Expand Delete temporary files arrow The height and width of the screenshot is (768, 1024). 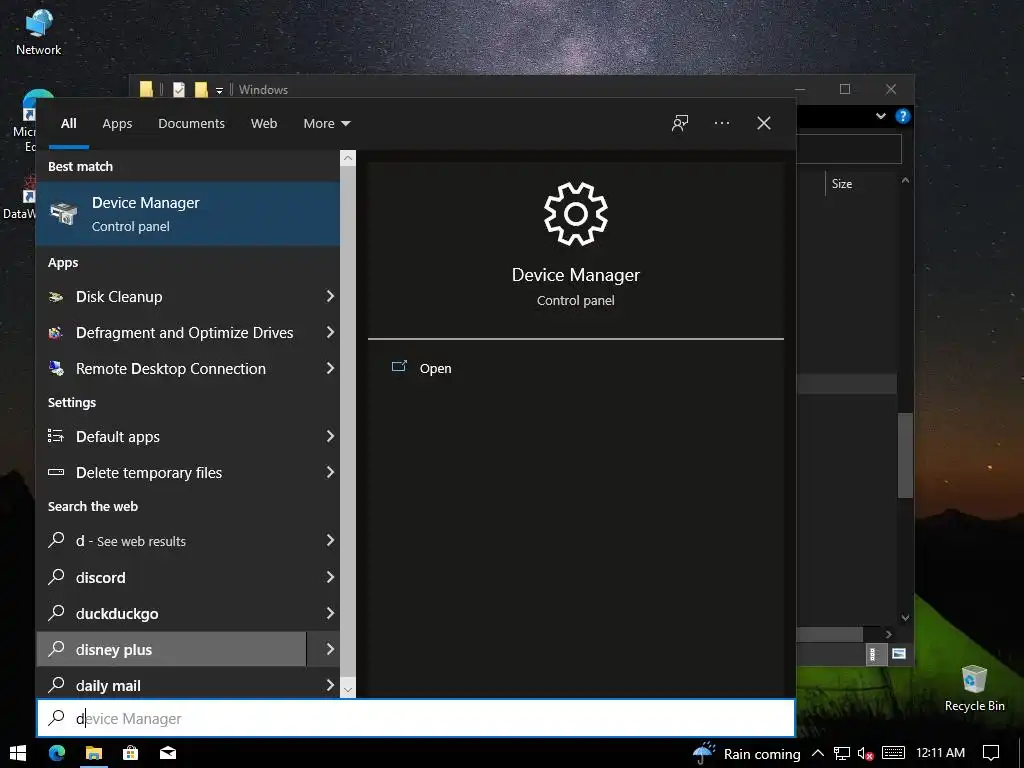(330, 472)
